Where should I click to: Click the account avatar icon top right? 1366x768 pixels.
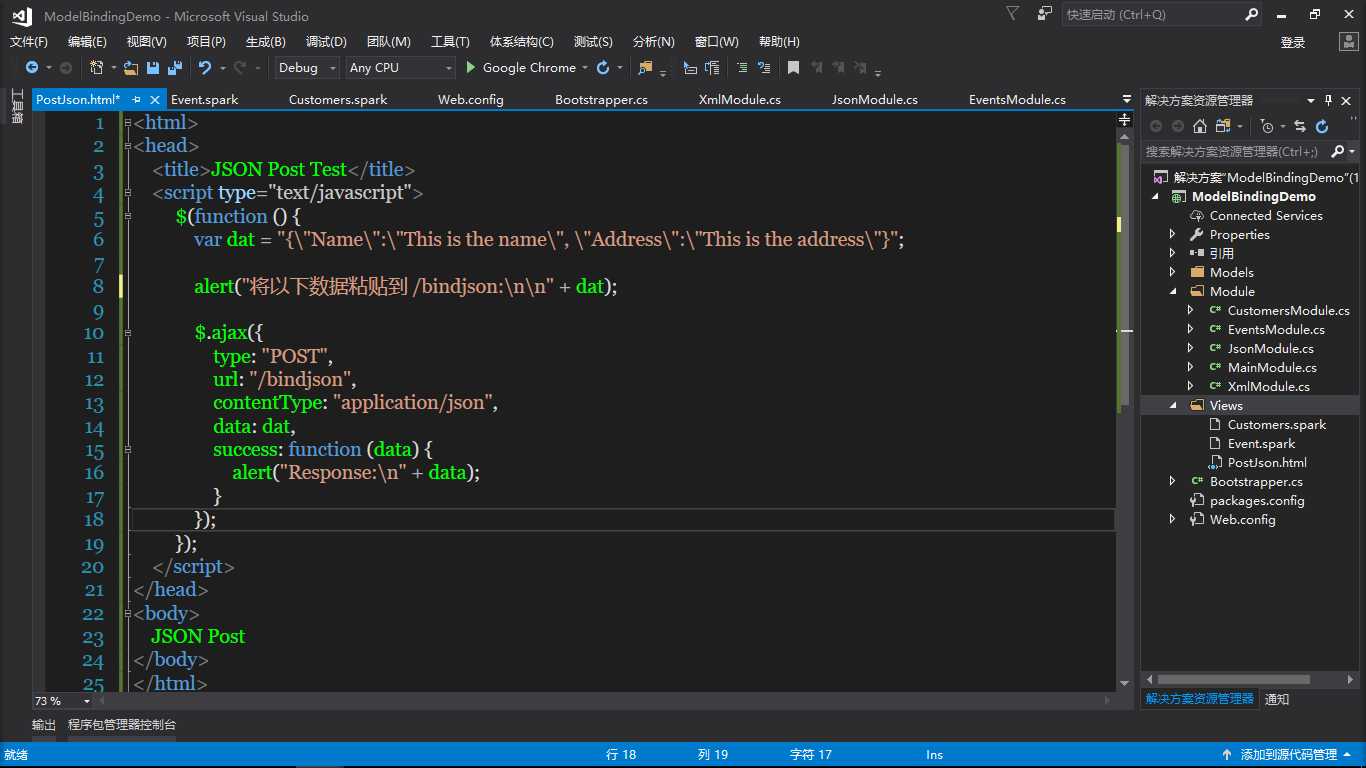click(1349, 42)
